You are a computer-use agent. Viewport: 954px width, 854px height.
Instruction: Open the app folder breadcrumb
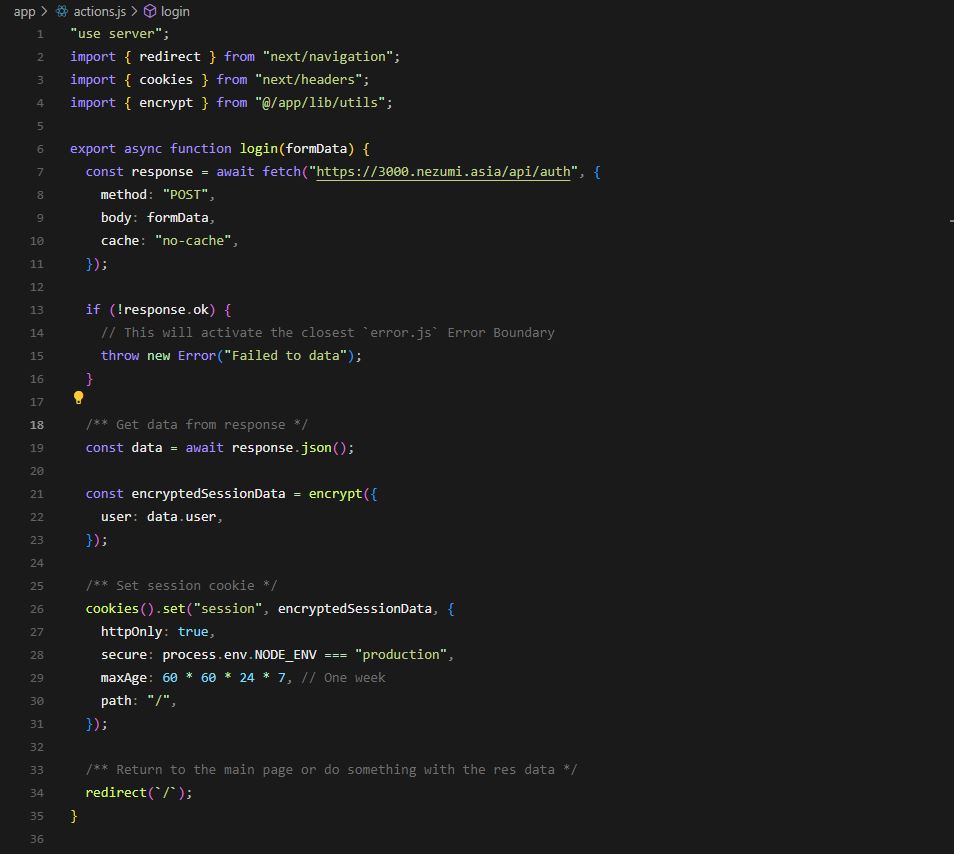24,11
